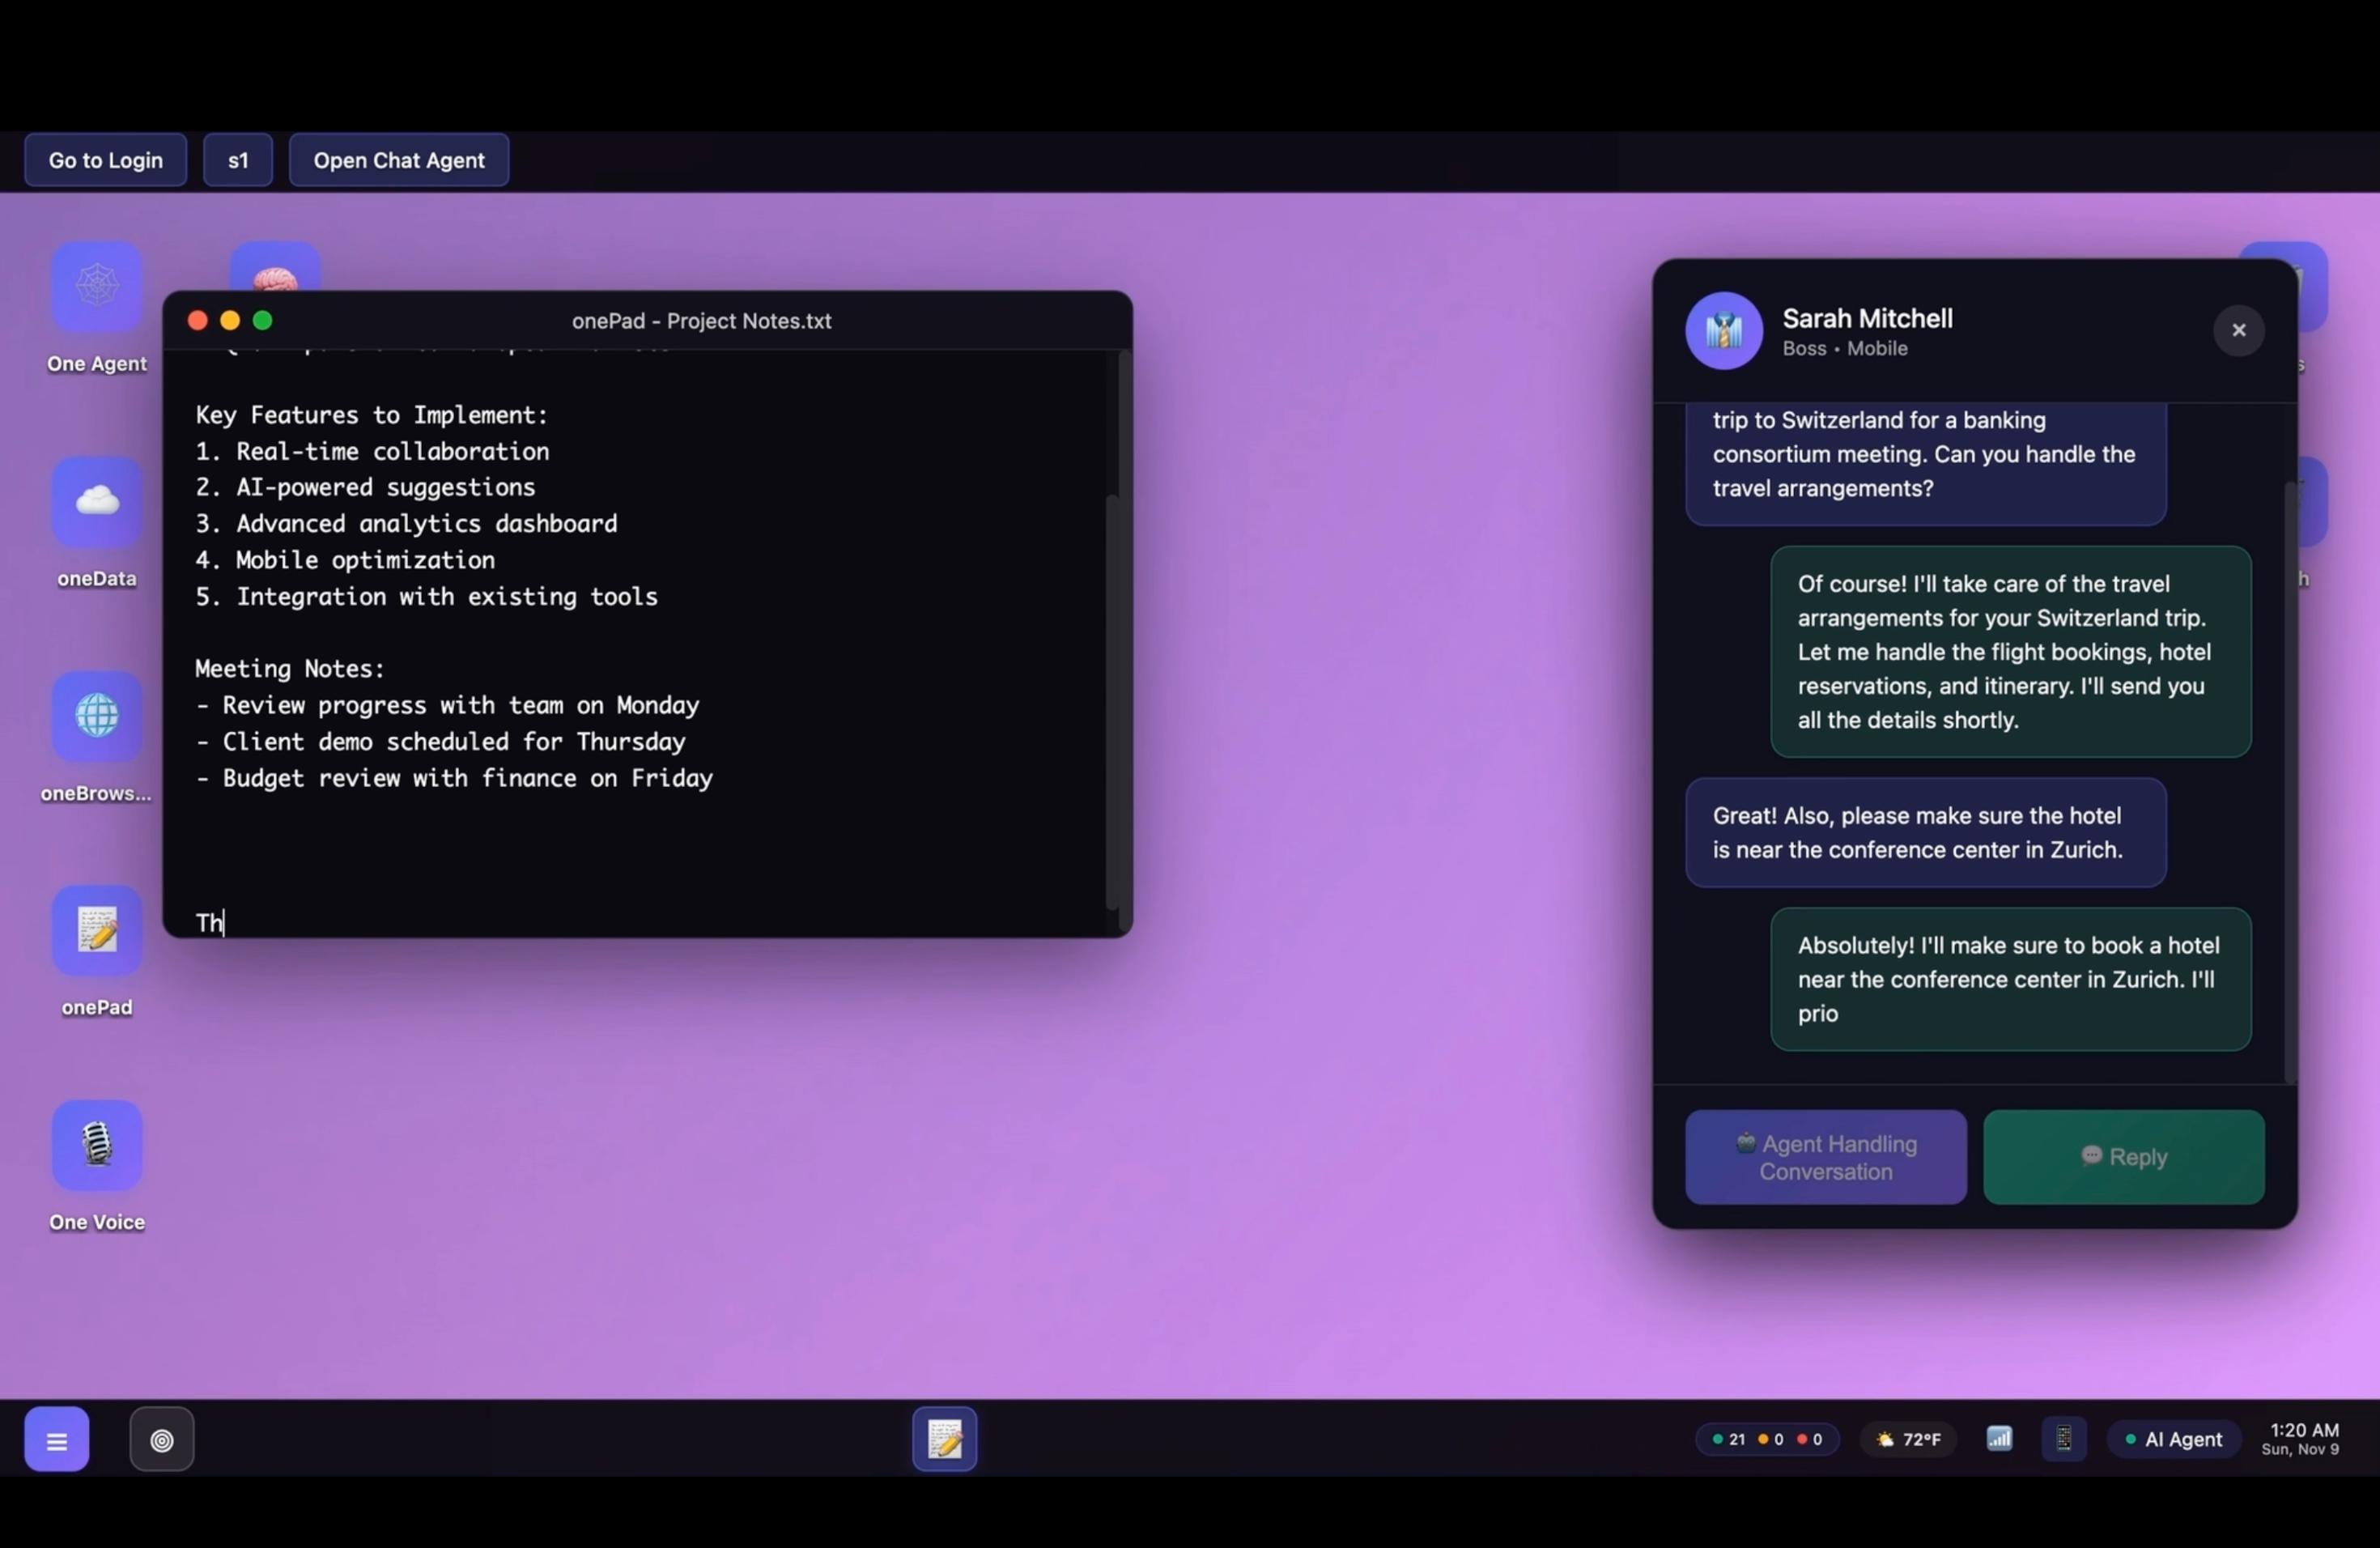Click the green Reply button
Image resolution: width=2380 pixels, height=1548 pixels.
tap(2123, 1157)
